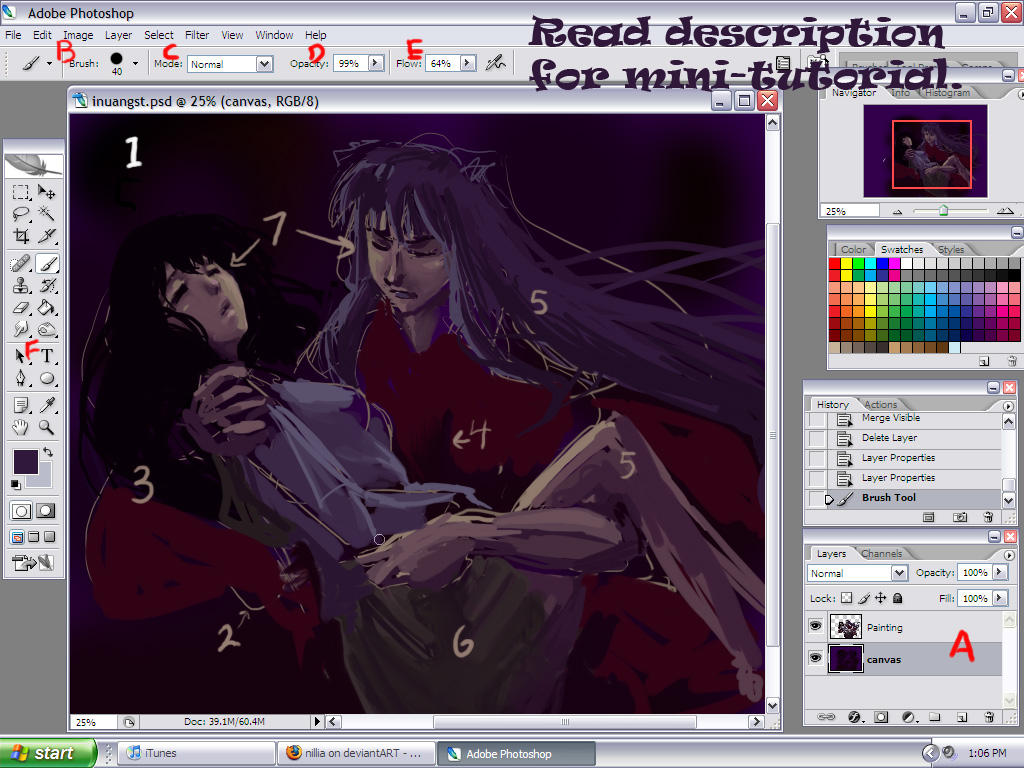This screenshot has width=1024, height=768.
Task: Open the Layer menu
Action: (x=118, y=35)
